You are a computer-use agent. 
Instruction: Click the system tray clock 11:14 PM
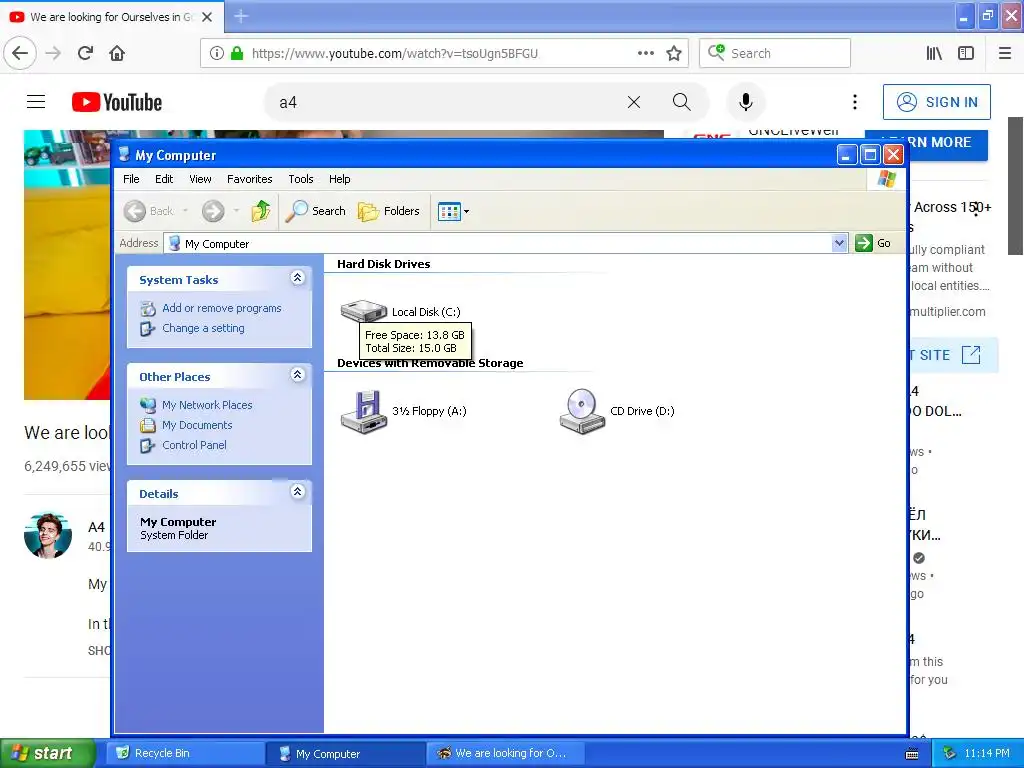click(x=986, y=753)
